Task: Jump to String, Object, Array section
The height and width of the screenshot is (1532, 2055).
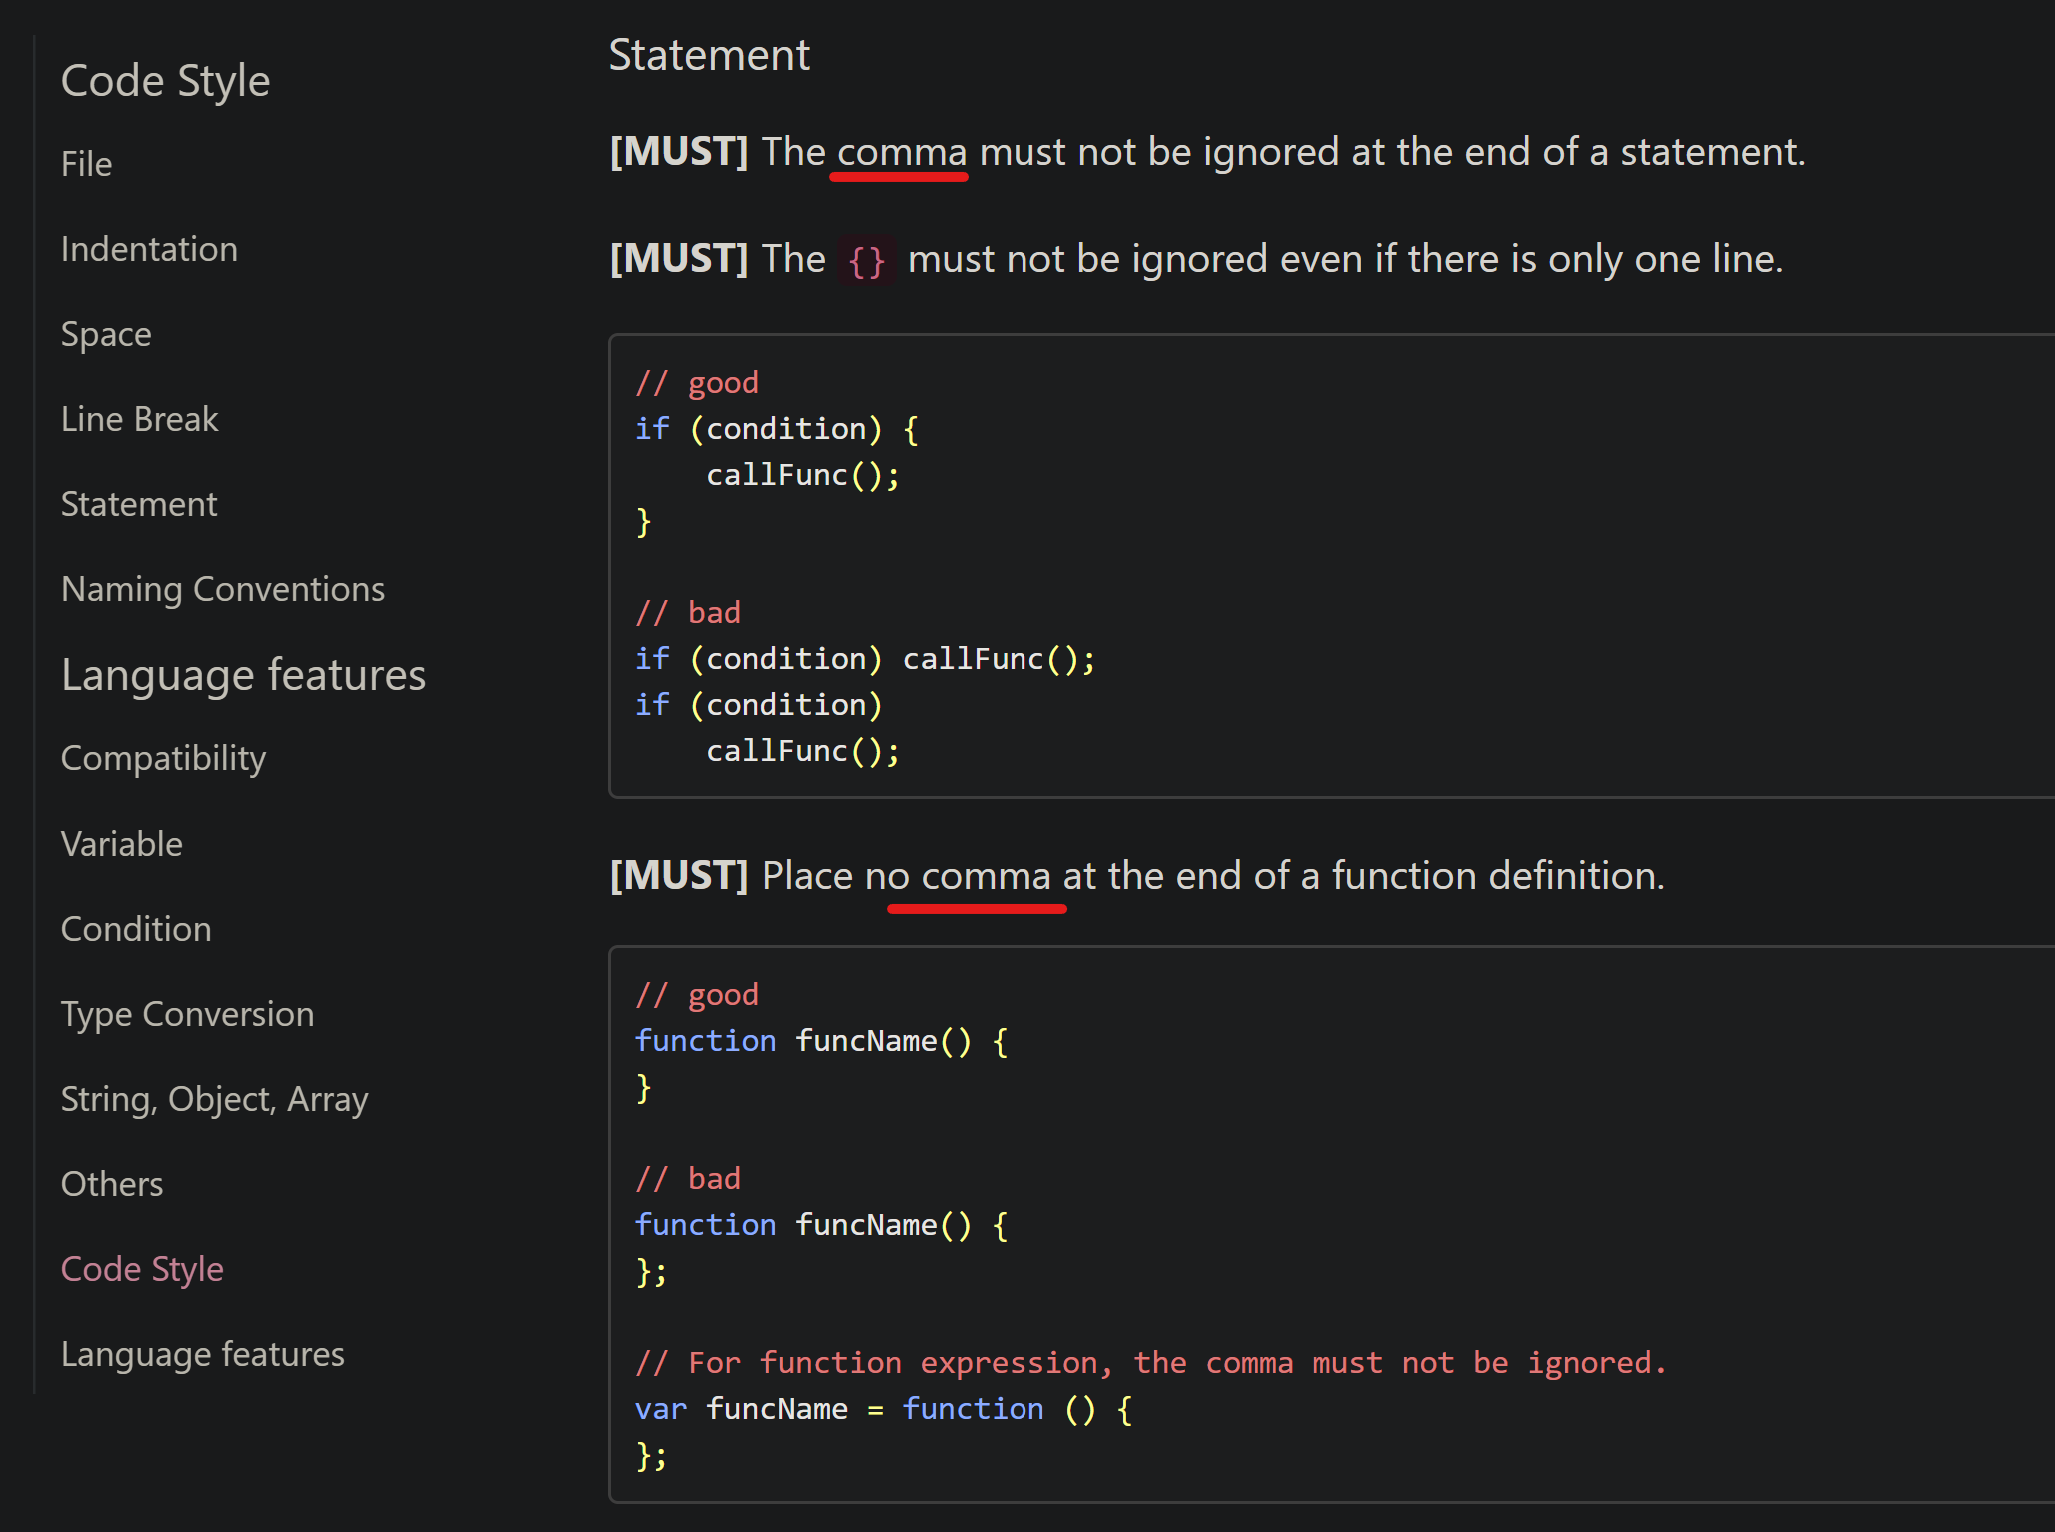Action: (x=214, y=1099)
